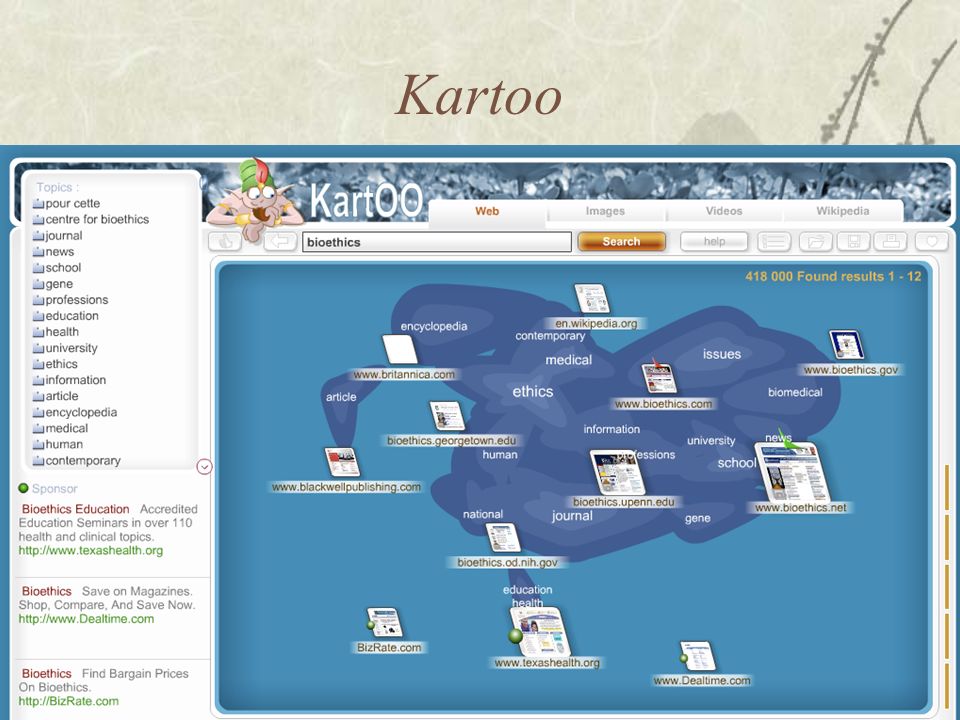The height and width of the screenshot is (720, 960).
Task: Select the 'school' topic folder
Action: point(57,268)
